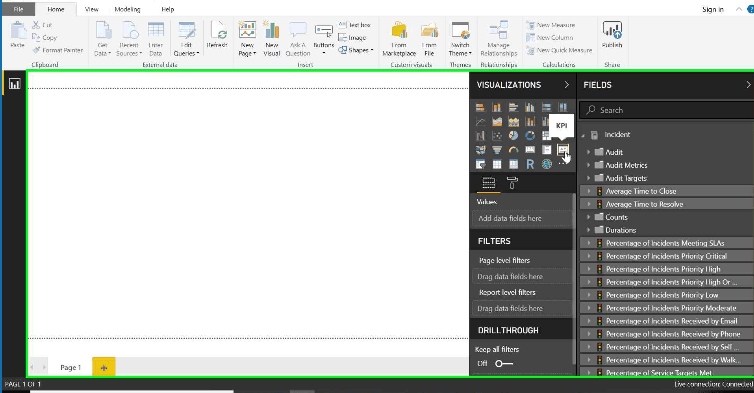
Task: Collapse the Incident table
Action: tap(583, 135)
